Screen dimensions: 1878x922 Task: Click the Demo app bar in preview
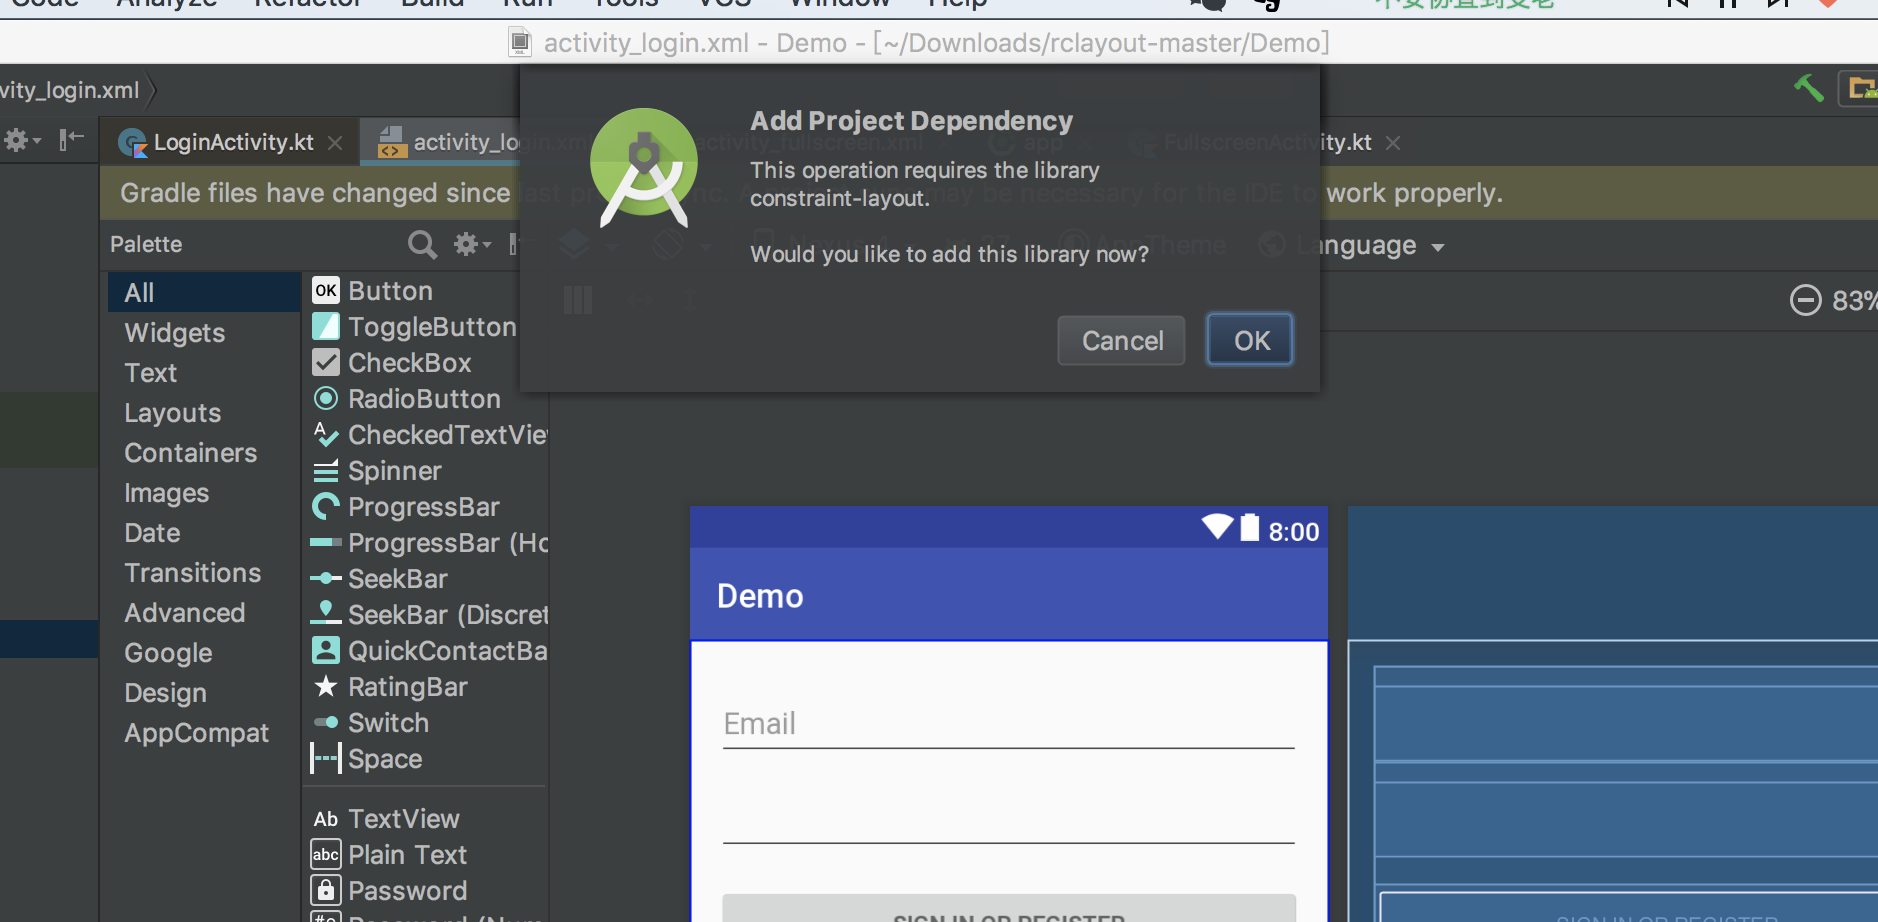(1009, 595)
